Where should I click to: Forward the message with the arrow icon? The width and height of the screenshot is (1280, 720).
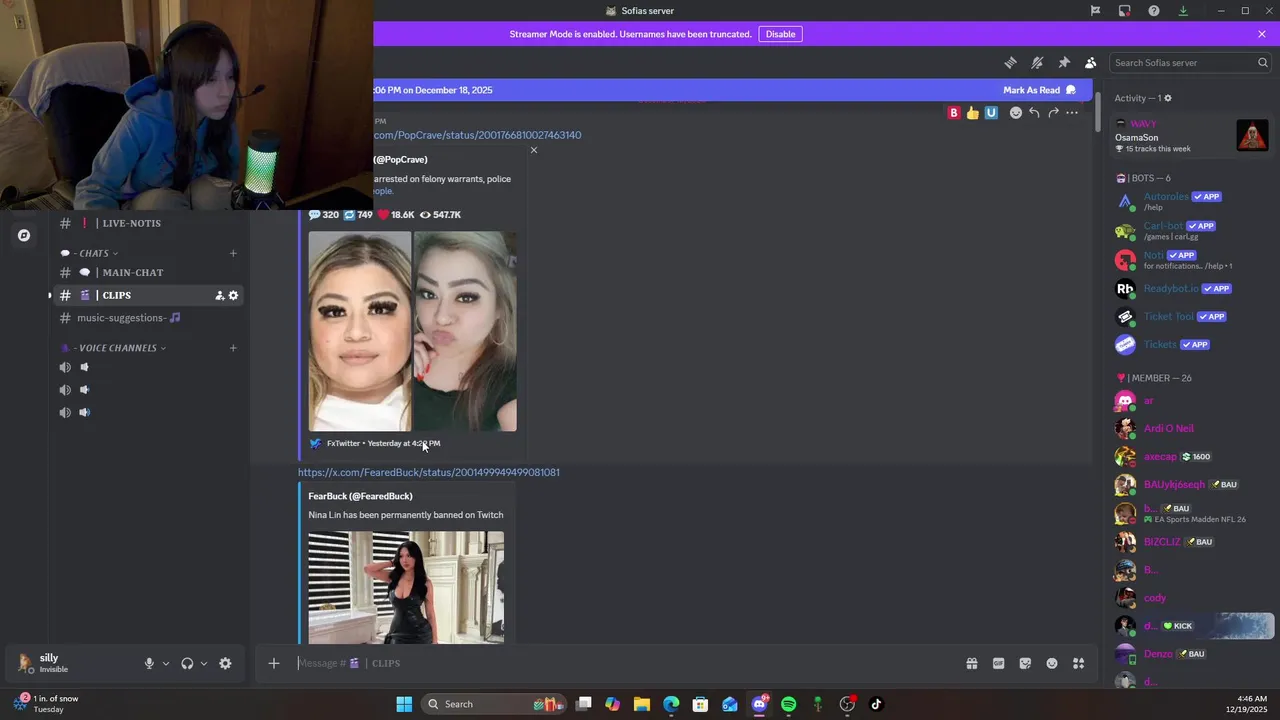click(1053, 113)
